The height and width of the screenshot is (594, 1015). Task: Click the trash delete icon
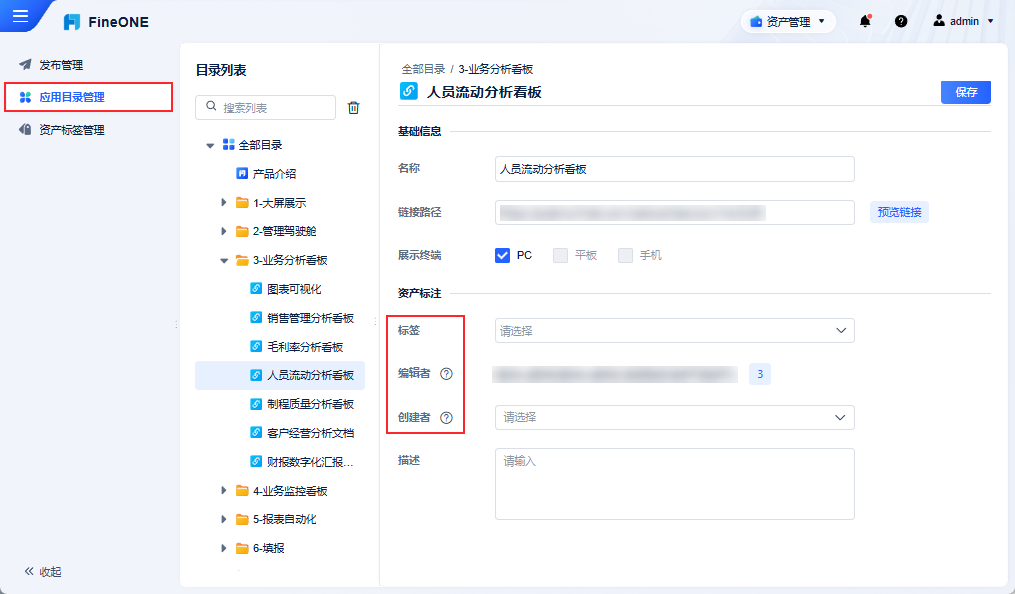[353, 108]
